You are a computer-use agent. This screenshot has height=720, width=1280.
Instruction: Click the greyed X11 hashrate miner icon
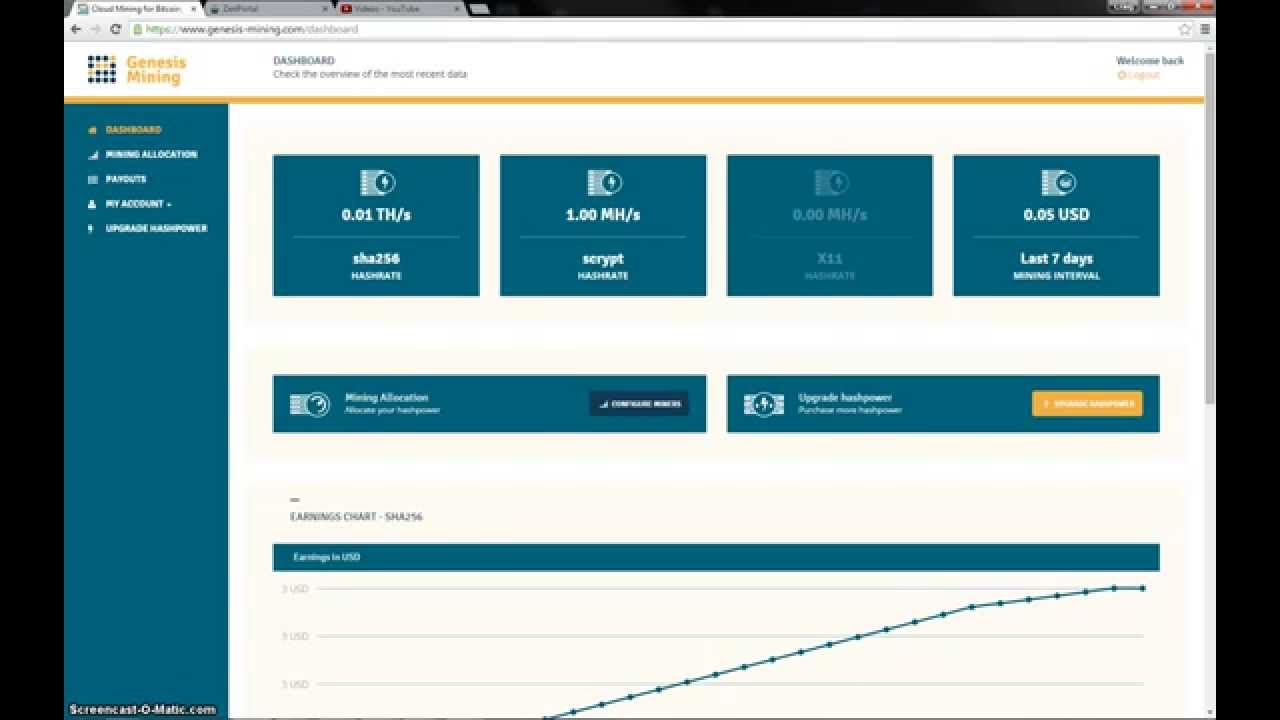point(830,182)
